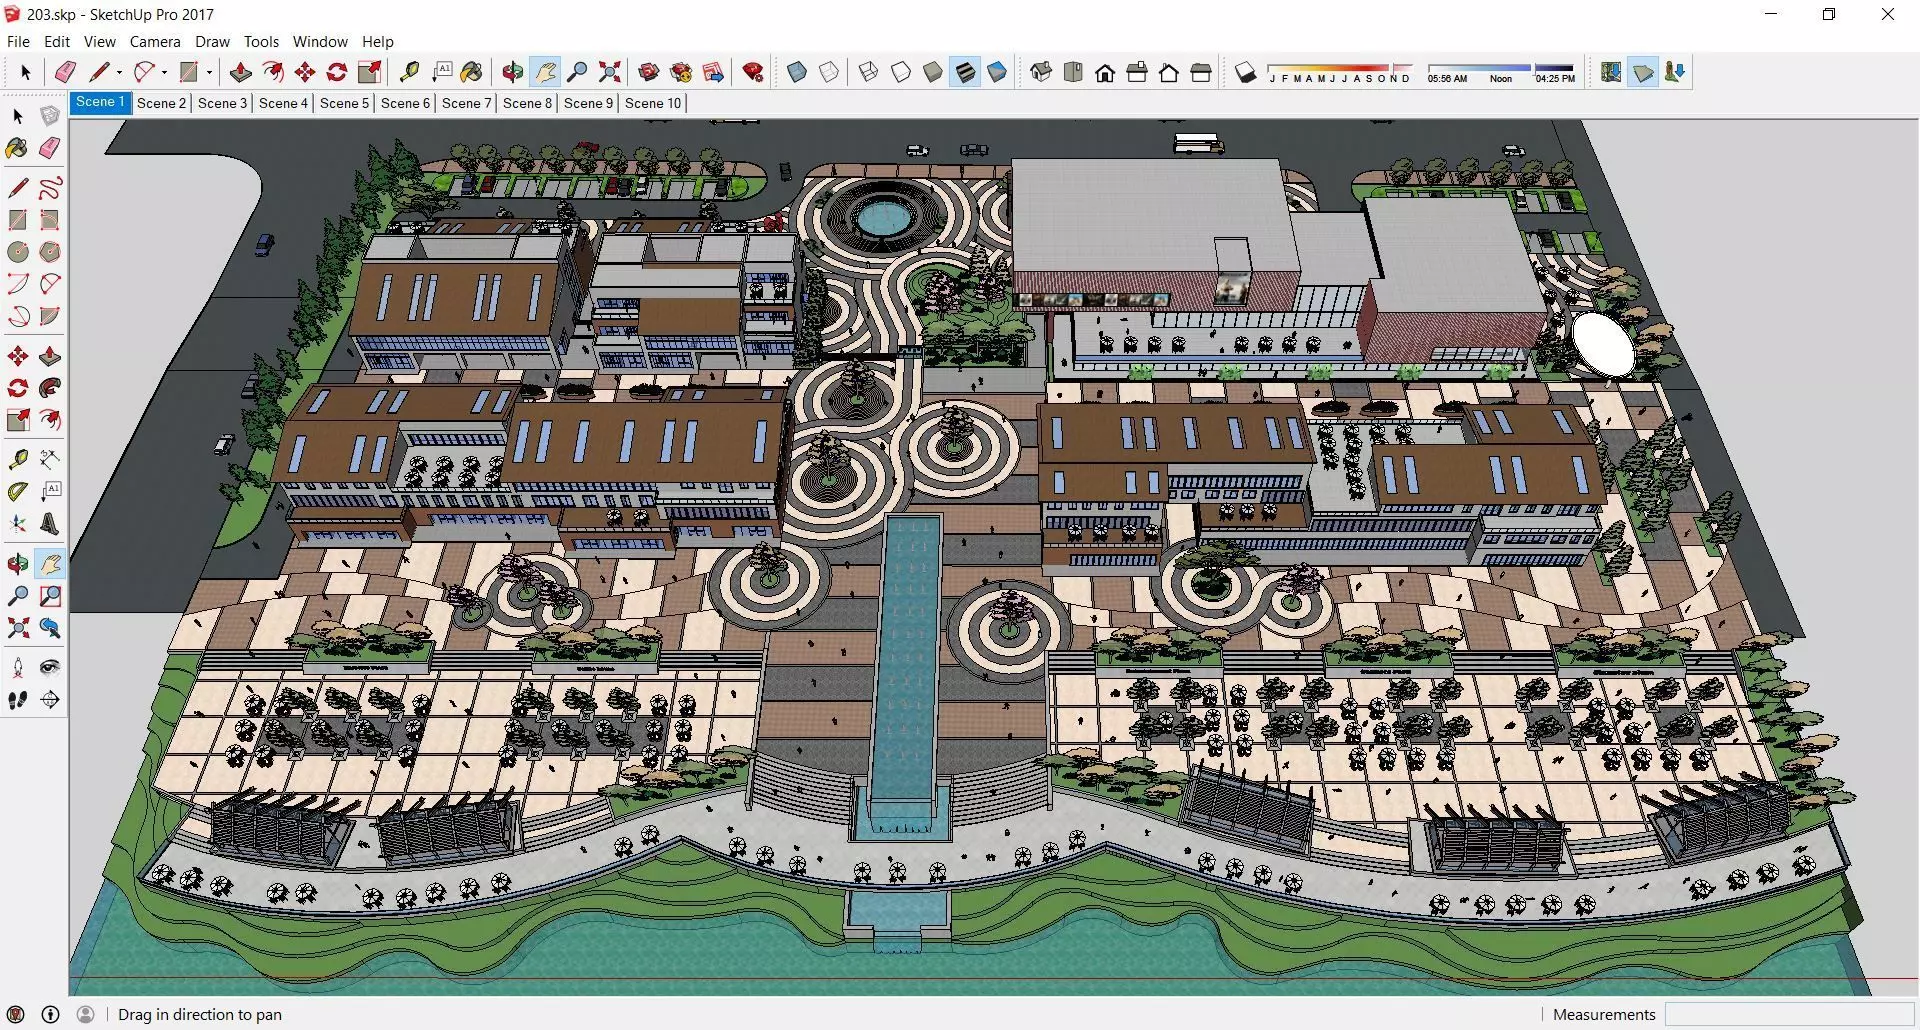Select the 3 Point Arc tool
Viewport: 1920px width, 1030px height.
click(x=18, y=316)
